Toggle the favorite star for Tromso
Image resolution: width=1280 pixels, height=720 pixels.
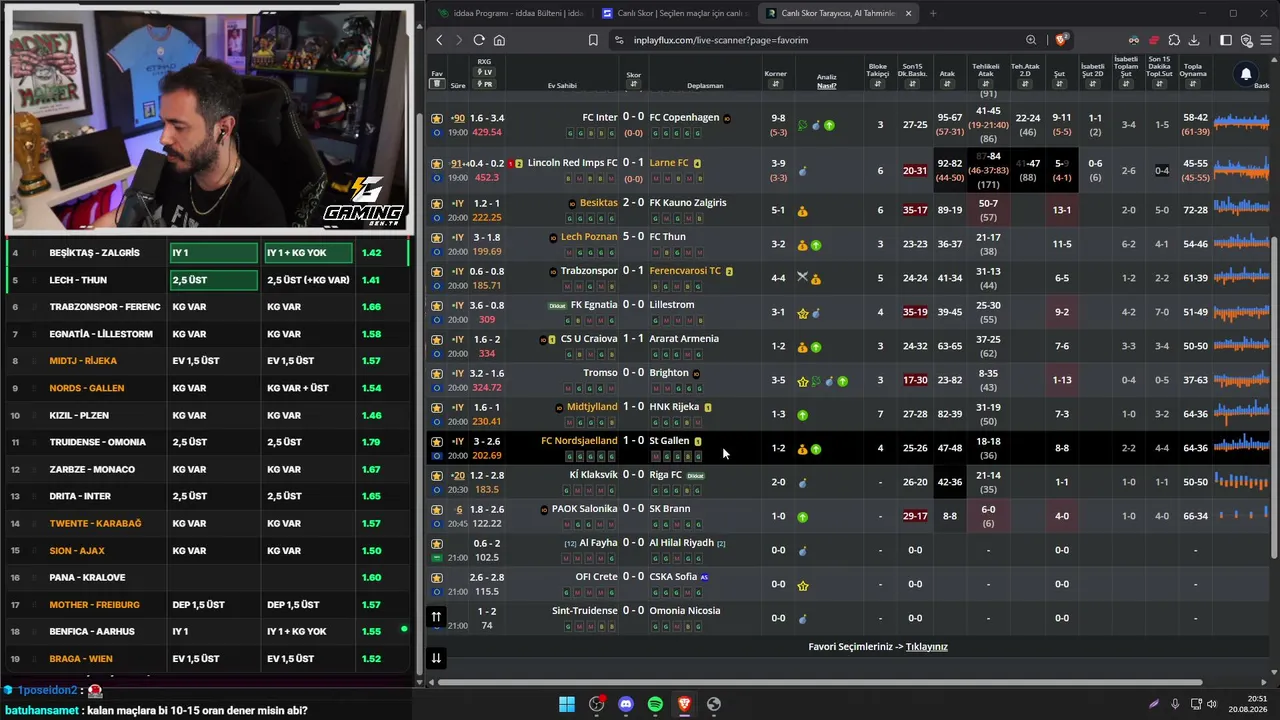[x=437, y=373]
